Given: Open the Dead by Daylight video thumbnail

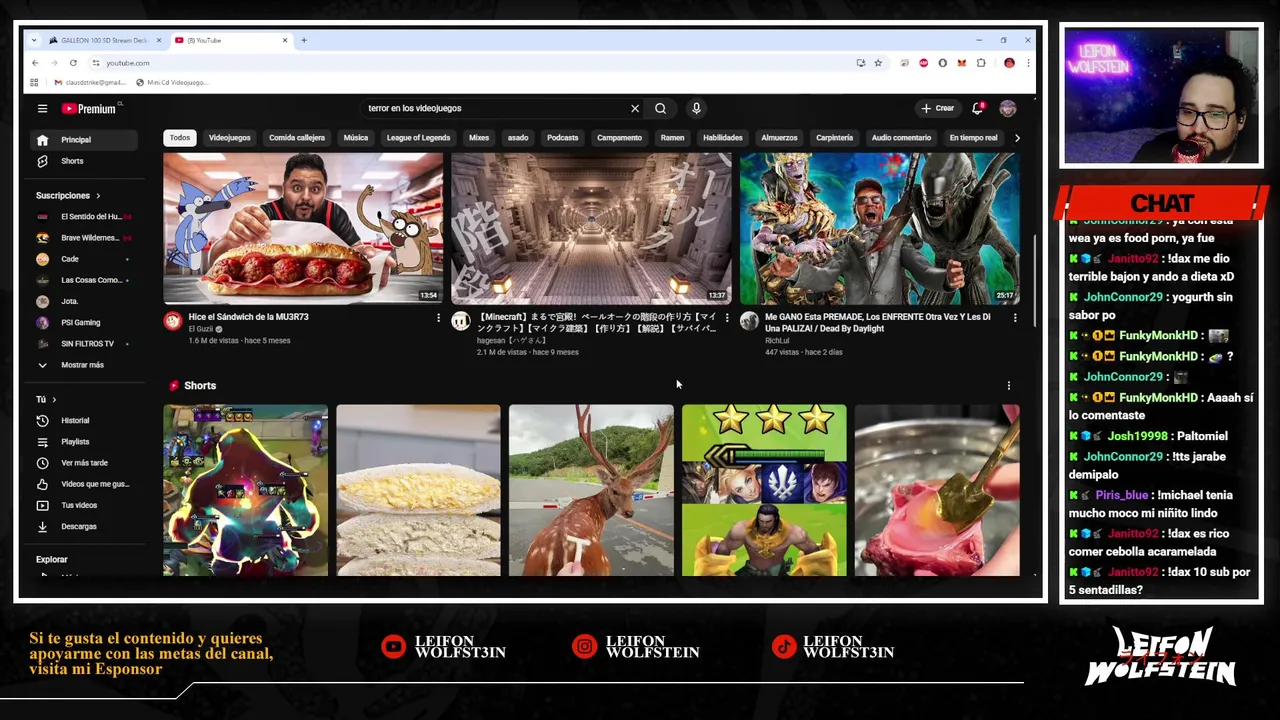Looking at the screenshot, I should tap(879, 228).
